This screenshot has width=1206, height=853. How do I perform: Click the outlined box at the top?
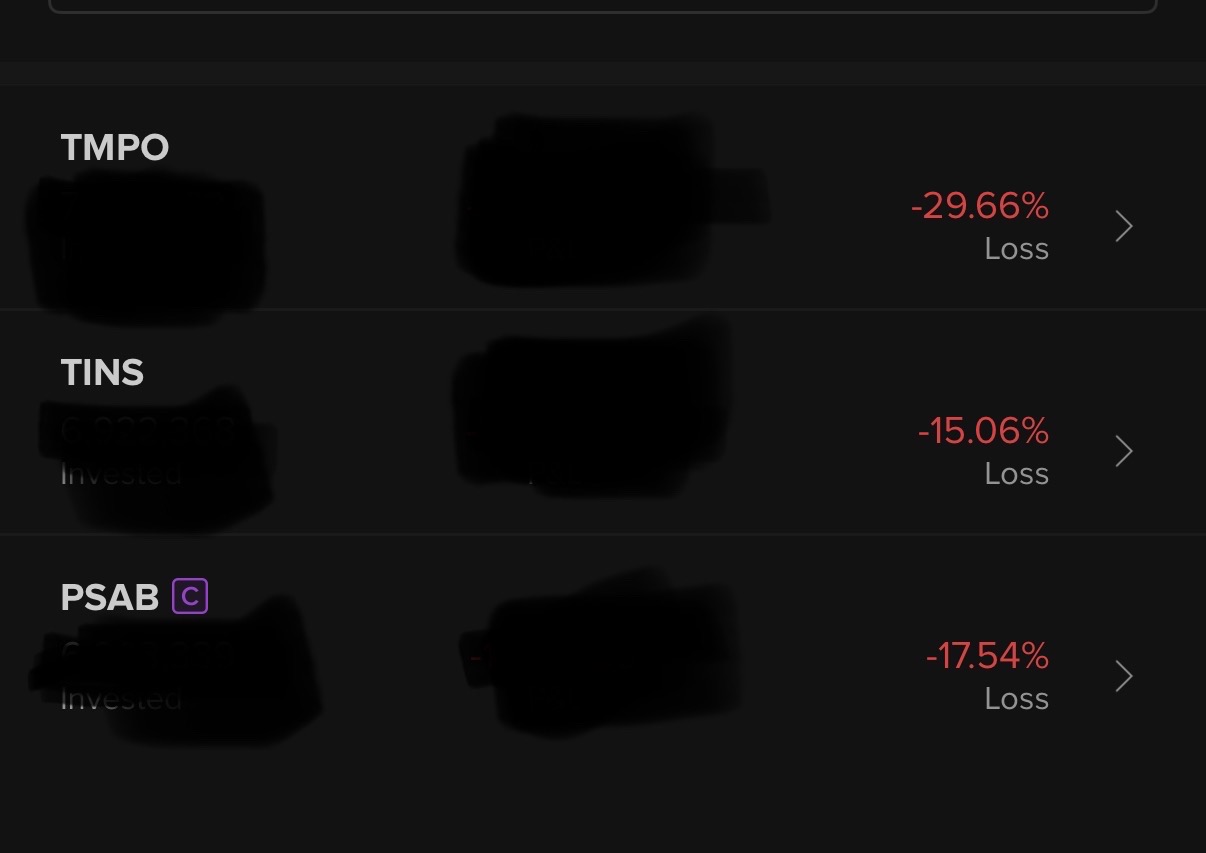tap(602, 6)
